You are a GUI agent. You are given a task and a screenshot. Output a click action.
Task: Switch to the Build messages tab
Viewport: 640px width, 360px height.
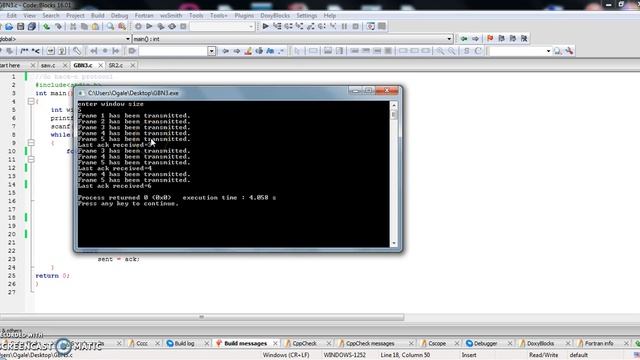(245, 344)
